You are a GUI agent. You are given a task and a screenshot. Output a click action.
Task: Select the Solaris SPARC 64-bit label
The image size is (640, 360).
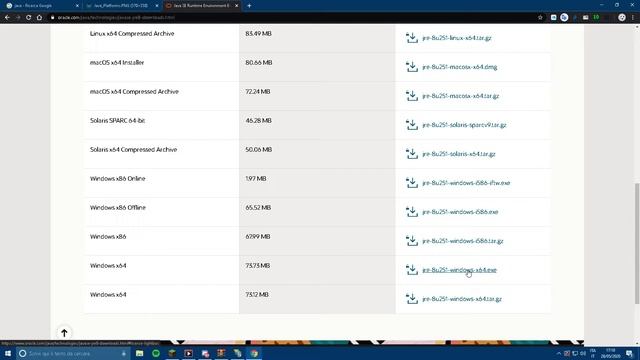click(118, 120)
